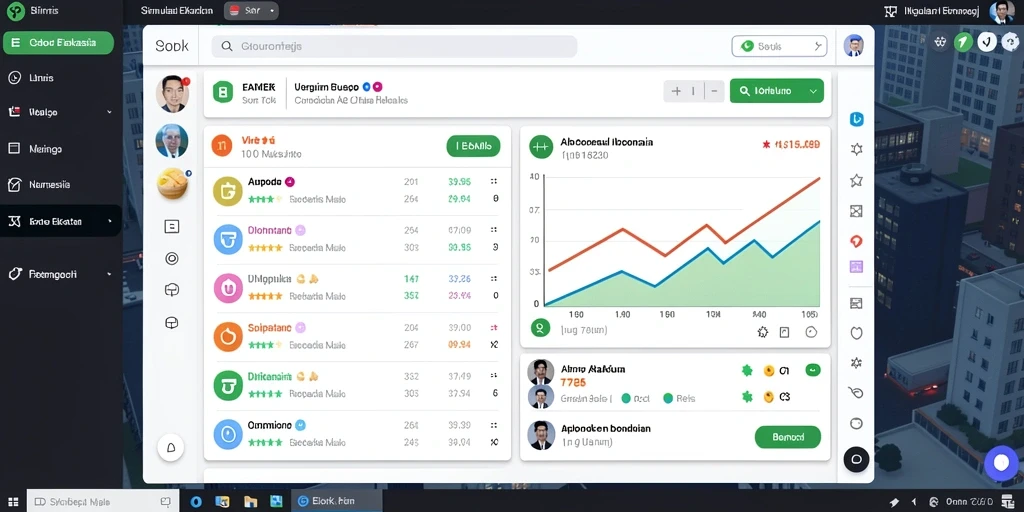
Task: Click the settings gear below the chart
Action: (762, 332)
